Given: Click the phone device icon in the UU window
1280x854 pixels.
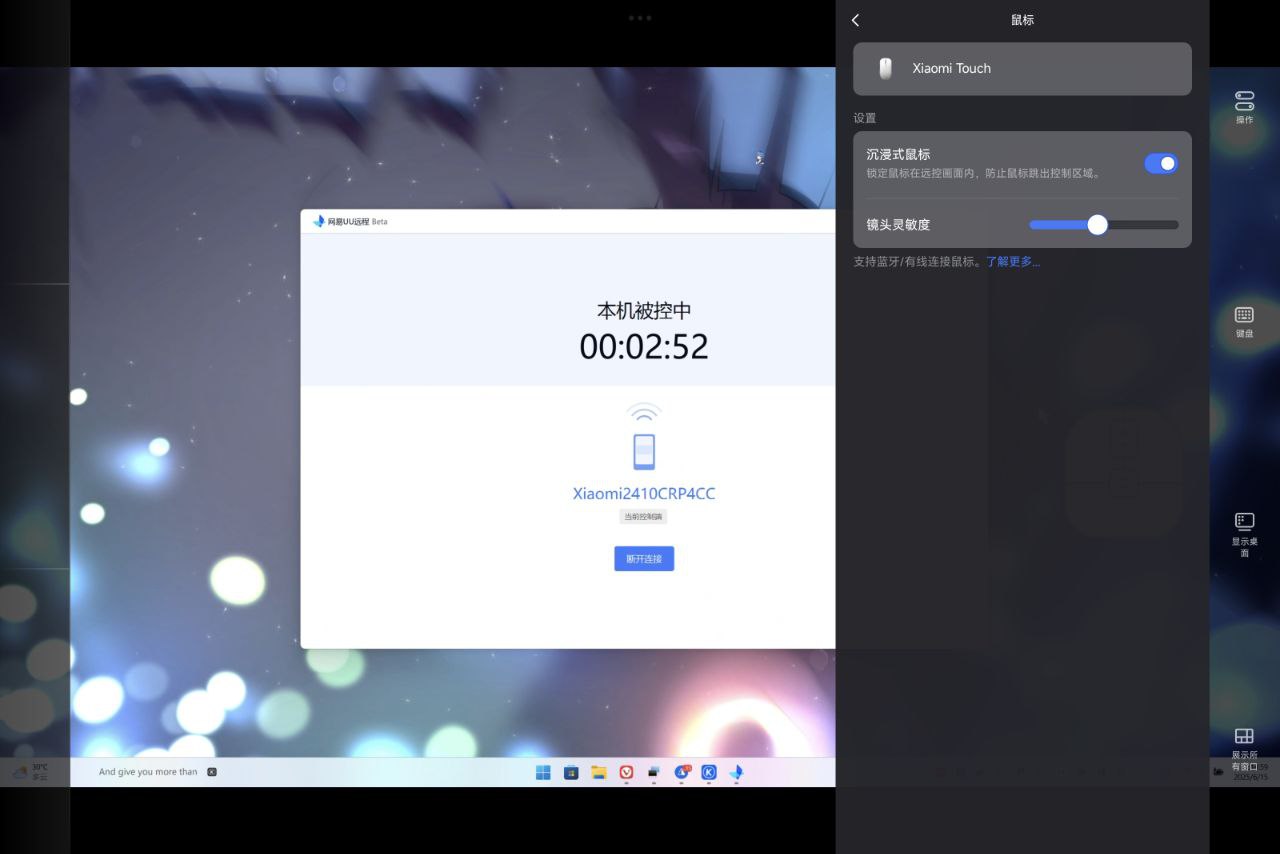Looking at the screenshot, I should tap(644, 451).
